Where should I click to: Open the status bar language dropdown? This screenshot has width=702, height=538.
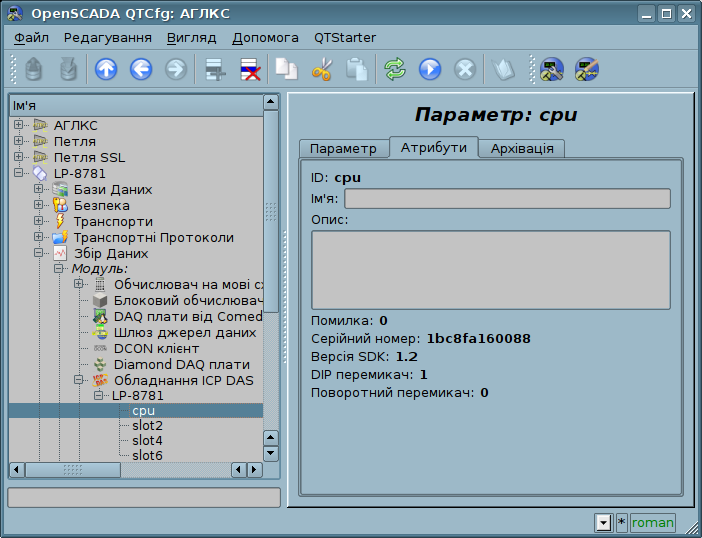tap(602, 523)
